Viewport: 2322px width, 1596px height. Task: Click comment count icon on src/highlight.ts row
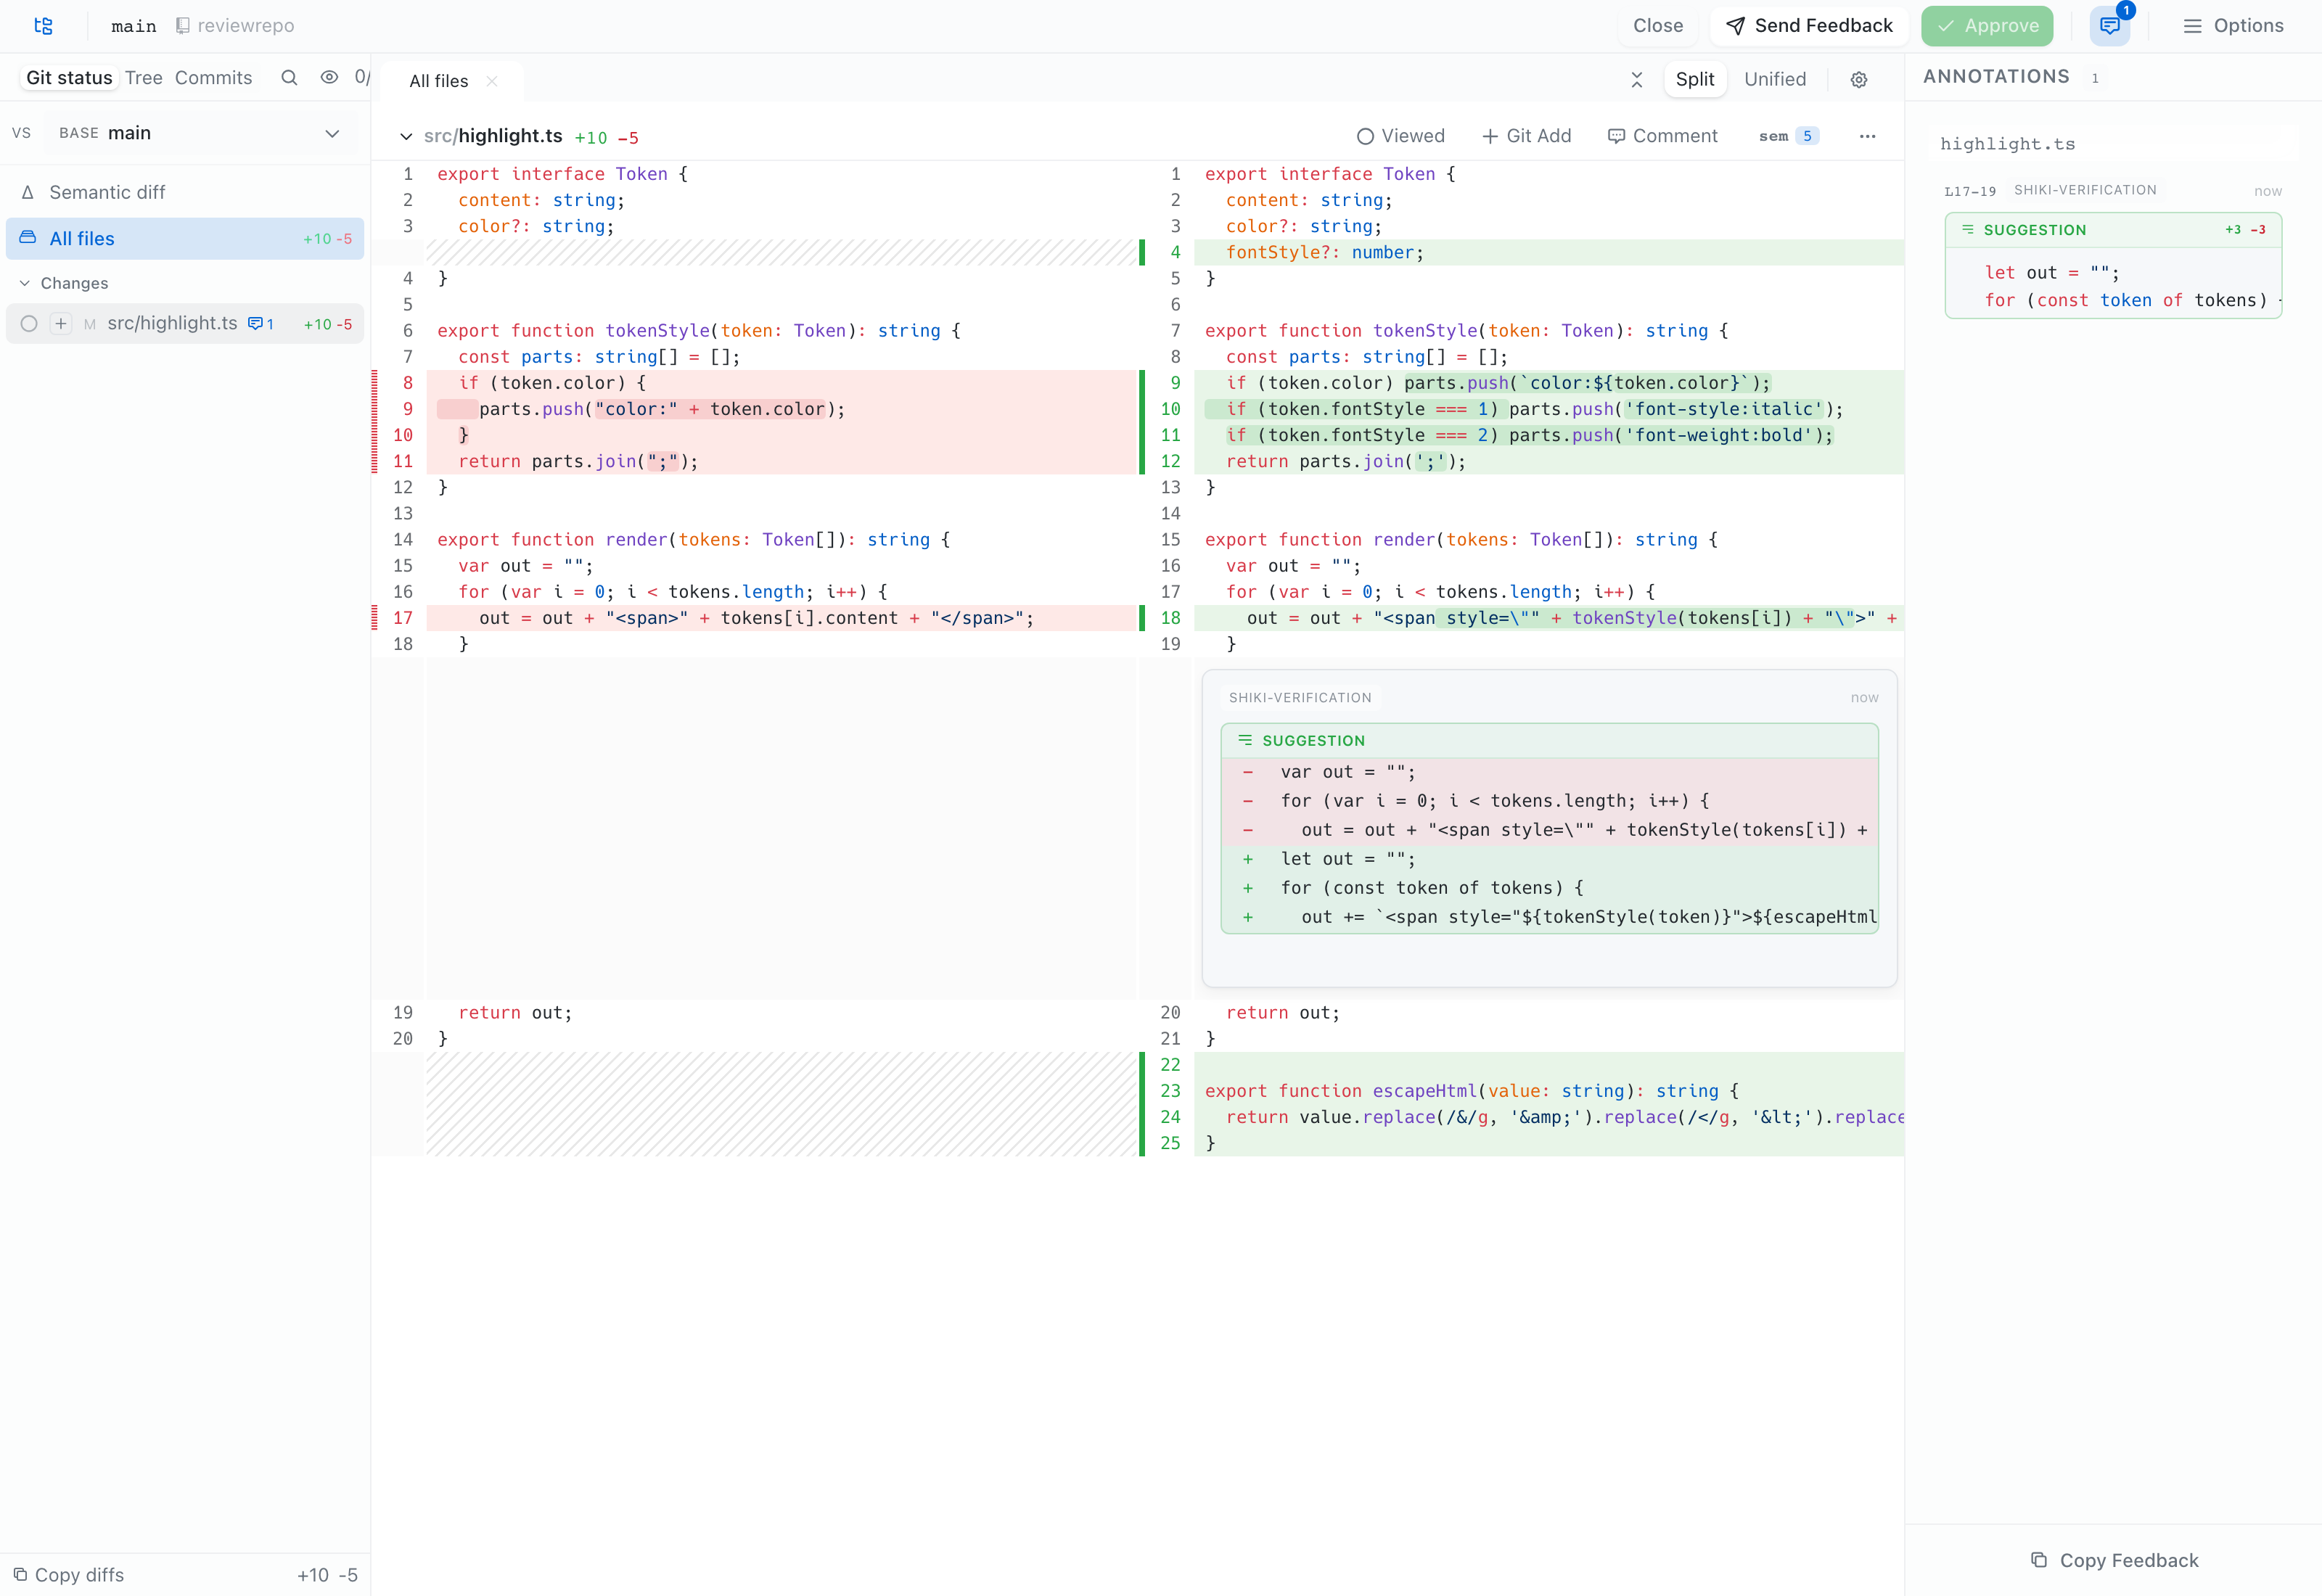[261, 324]
